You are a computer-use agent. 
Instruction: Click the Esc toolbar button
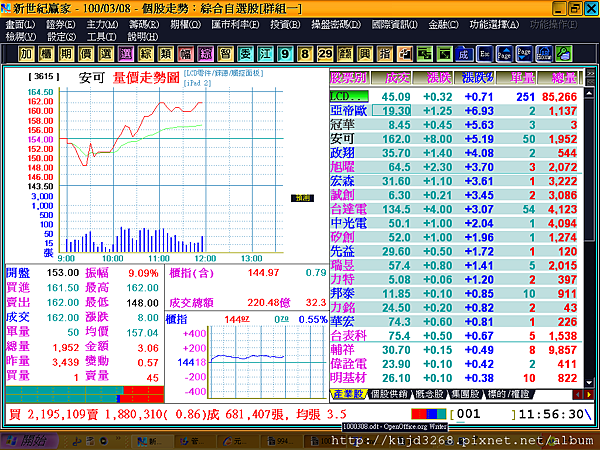click(x=484, y=54)
